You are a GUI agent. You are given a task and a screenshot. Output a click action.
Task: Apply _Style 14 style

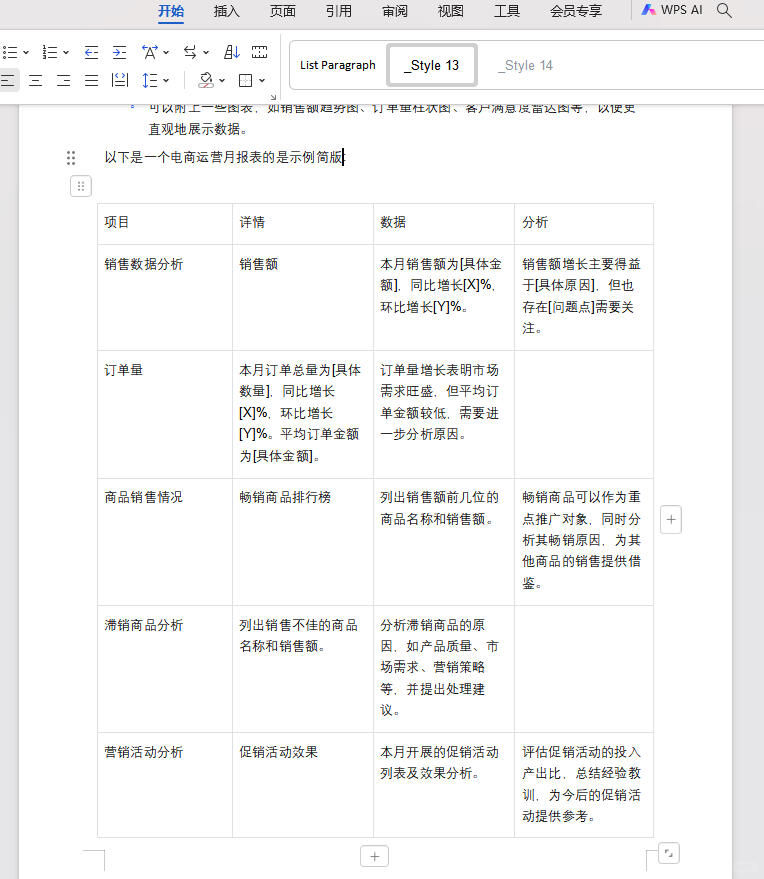(x=526, y=65)
